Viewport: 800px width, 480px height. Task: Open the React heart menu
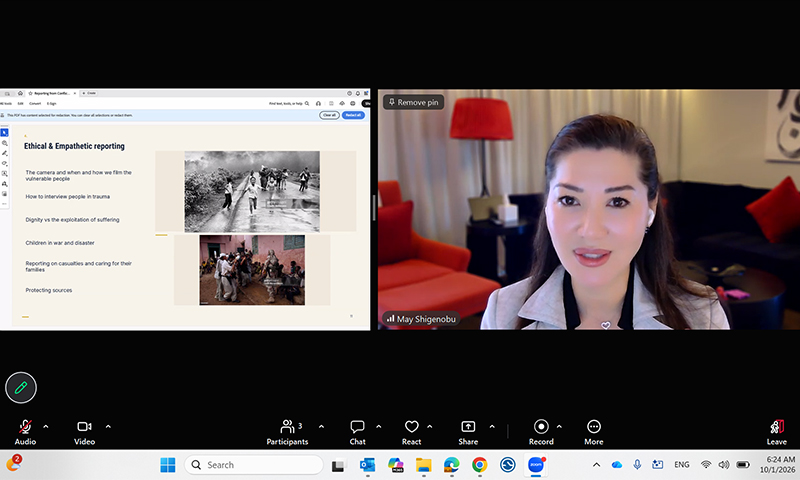tap(412, 432)
